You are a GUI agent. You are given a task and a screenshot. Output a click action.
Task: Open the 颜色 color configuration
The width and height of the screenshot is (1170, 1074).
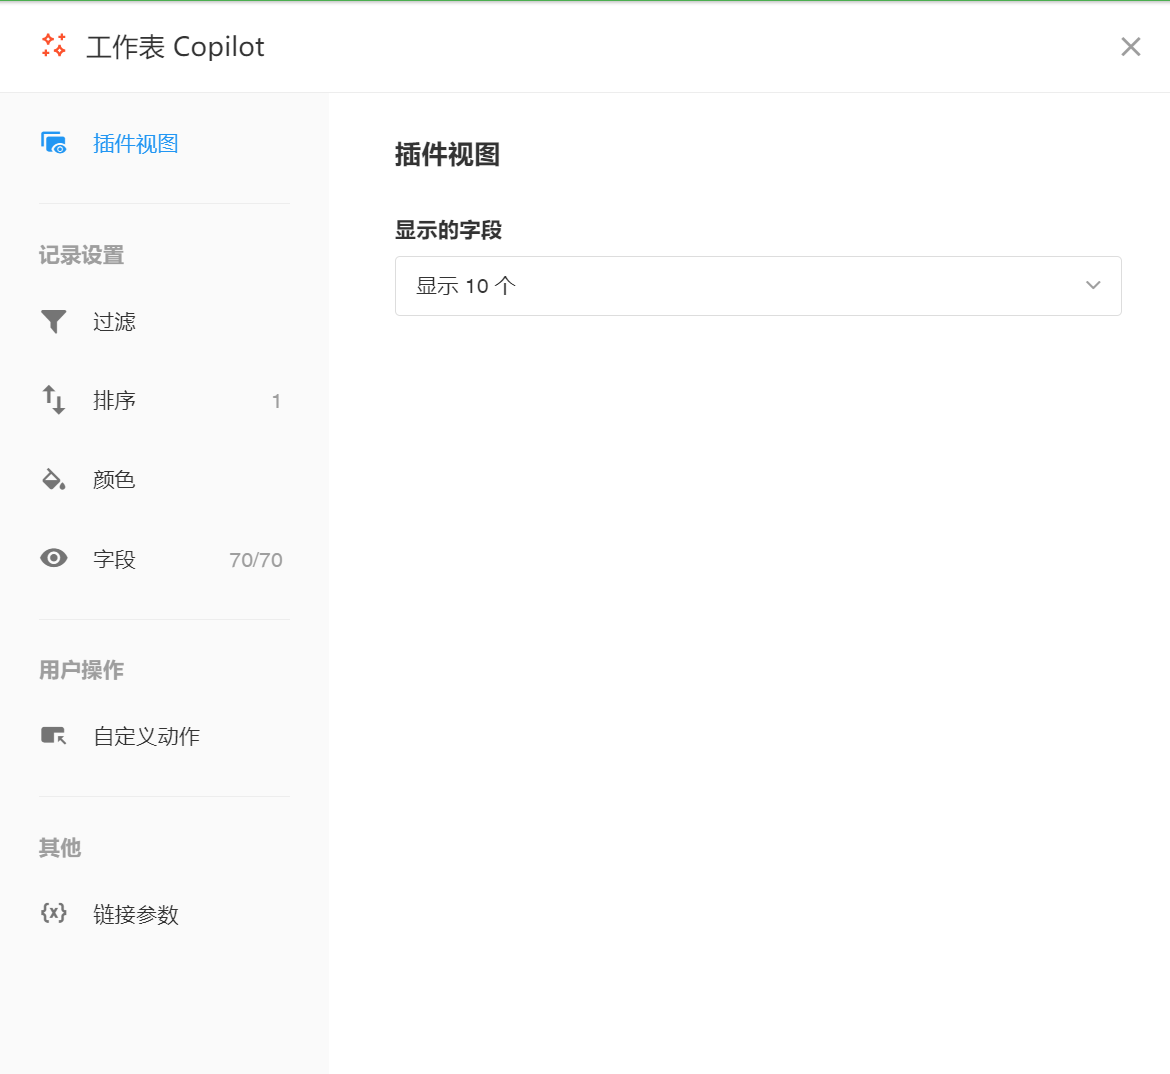click(113, 479)
